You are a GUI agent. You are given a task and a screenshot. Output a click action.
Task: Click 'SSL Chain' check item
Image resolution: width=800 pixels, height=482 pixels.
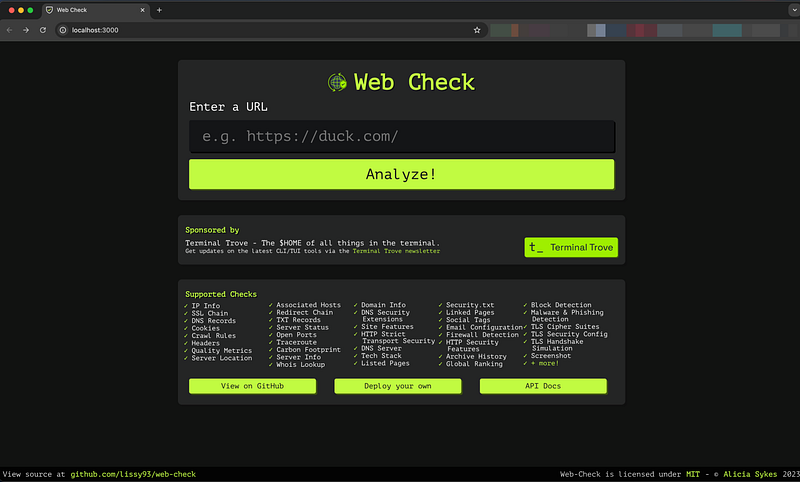(210, 313)
